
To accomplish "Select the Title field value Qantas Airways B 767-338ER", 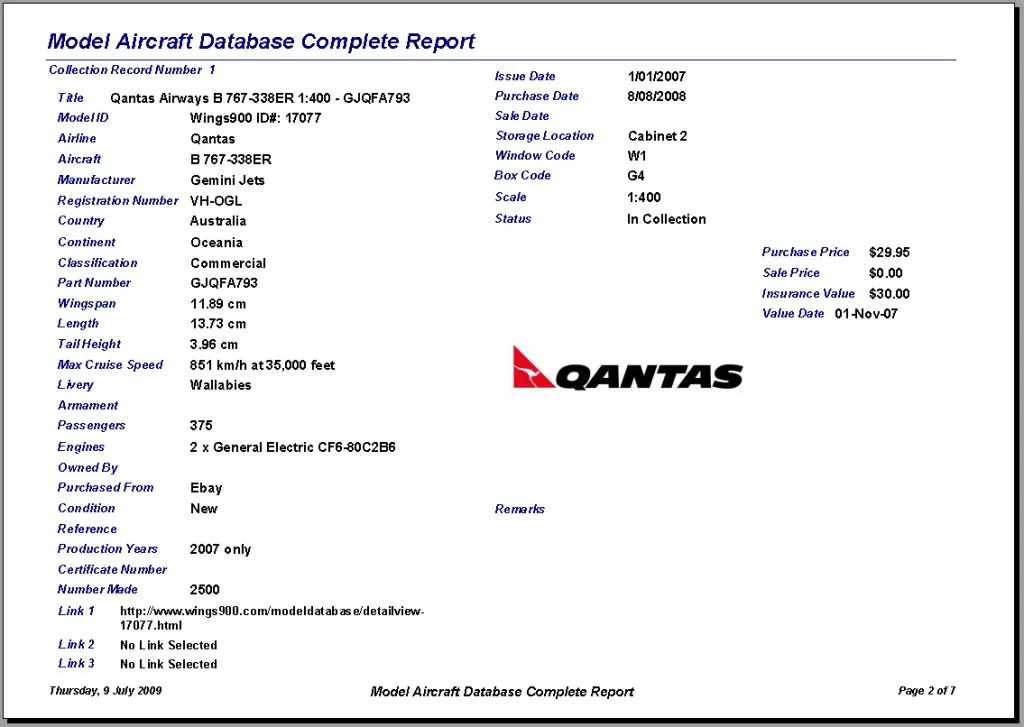I will [259, 98].
